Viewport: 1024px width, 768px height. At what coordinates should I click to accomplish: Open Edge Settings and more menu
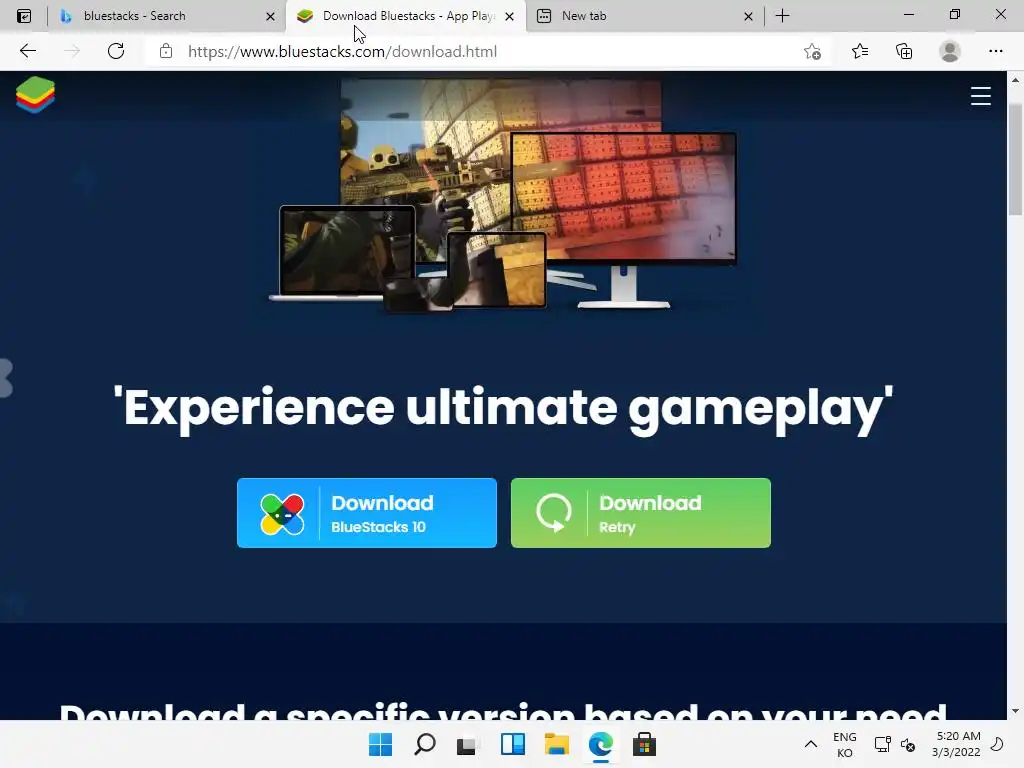pos(995,51)
